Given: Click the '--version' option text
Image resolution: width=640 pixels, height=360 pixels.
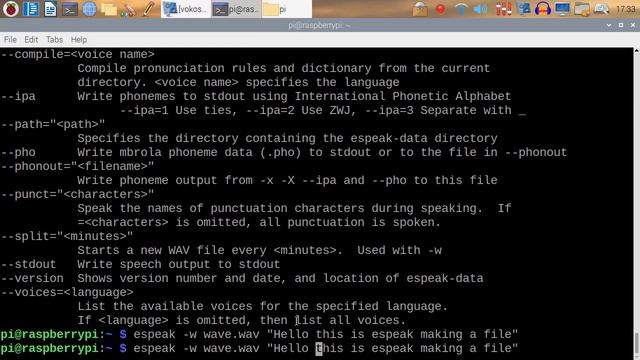Looking at the screenshot, I should pos(32,278).
